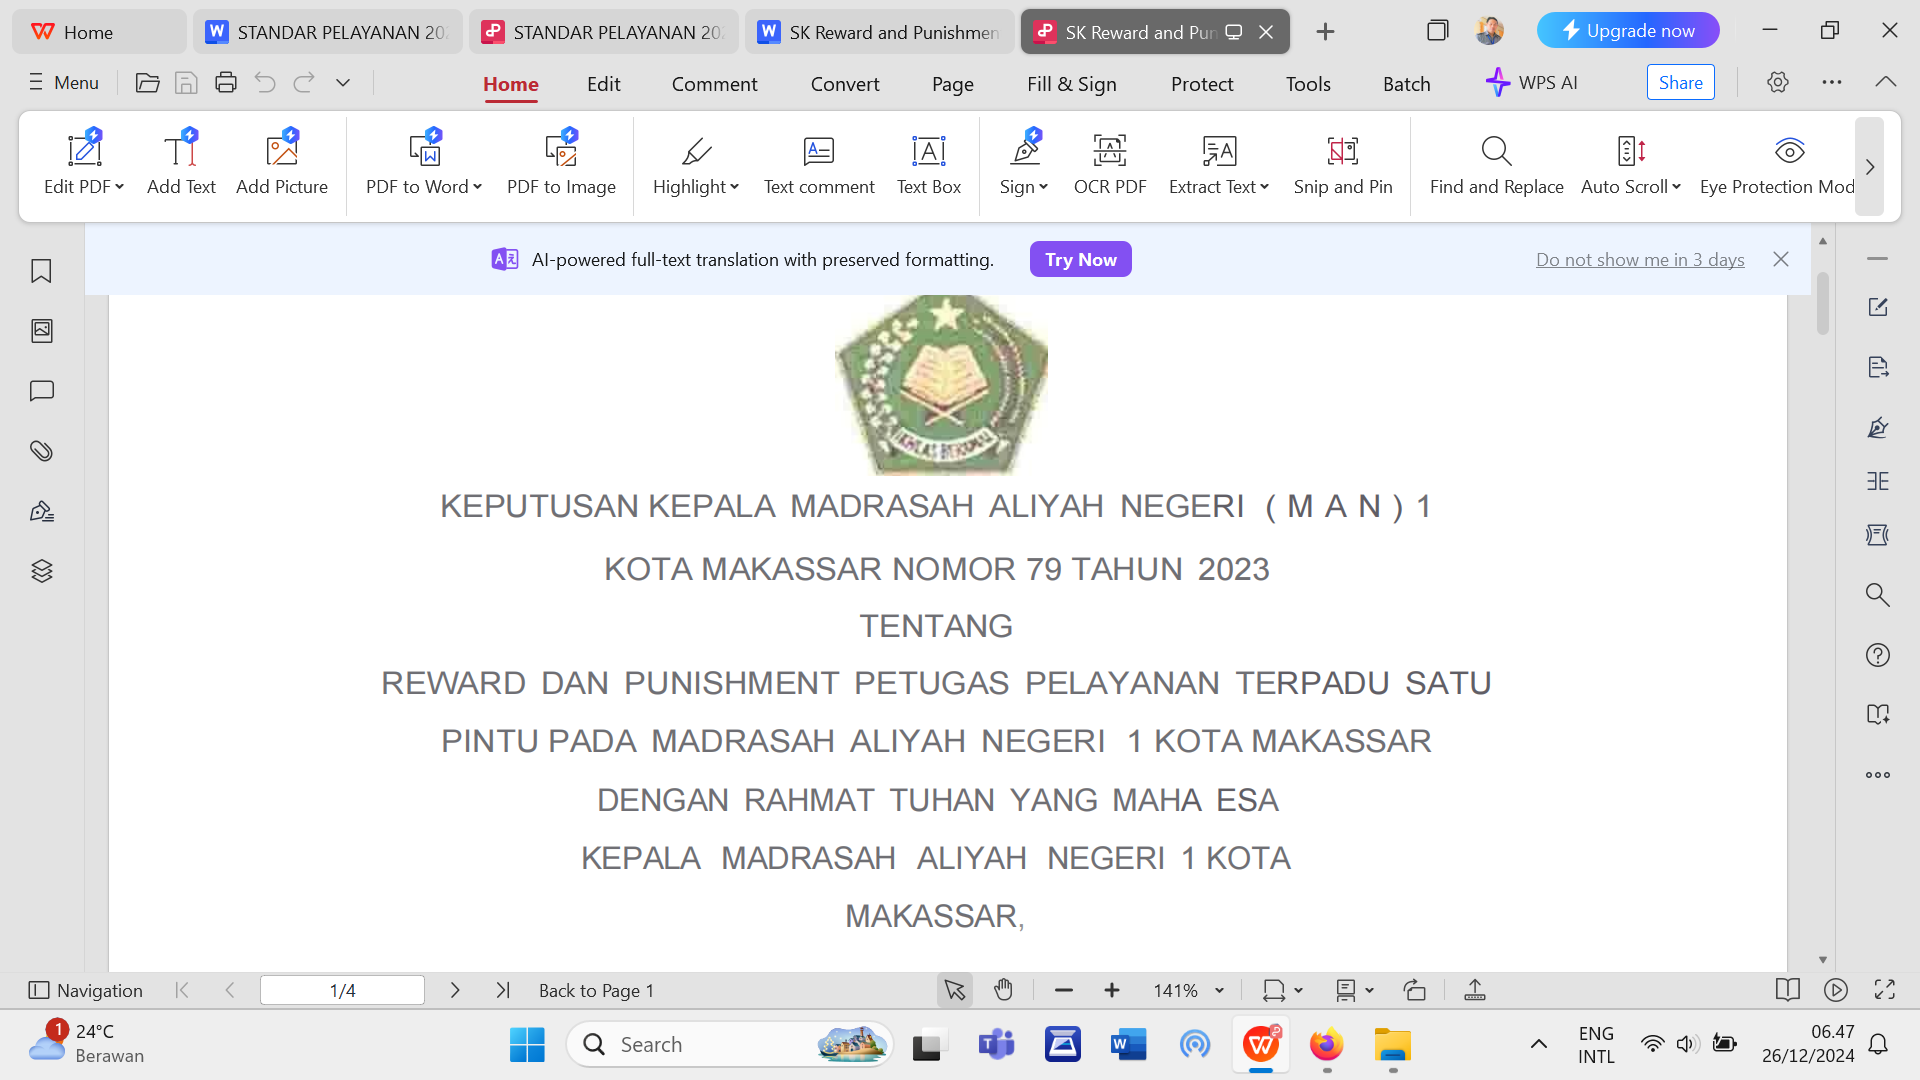Click the zoom in plus button

coord(1112,990)
